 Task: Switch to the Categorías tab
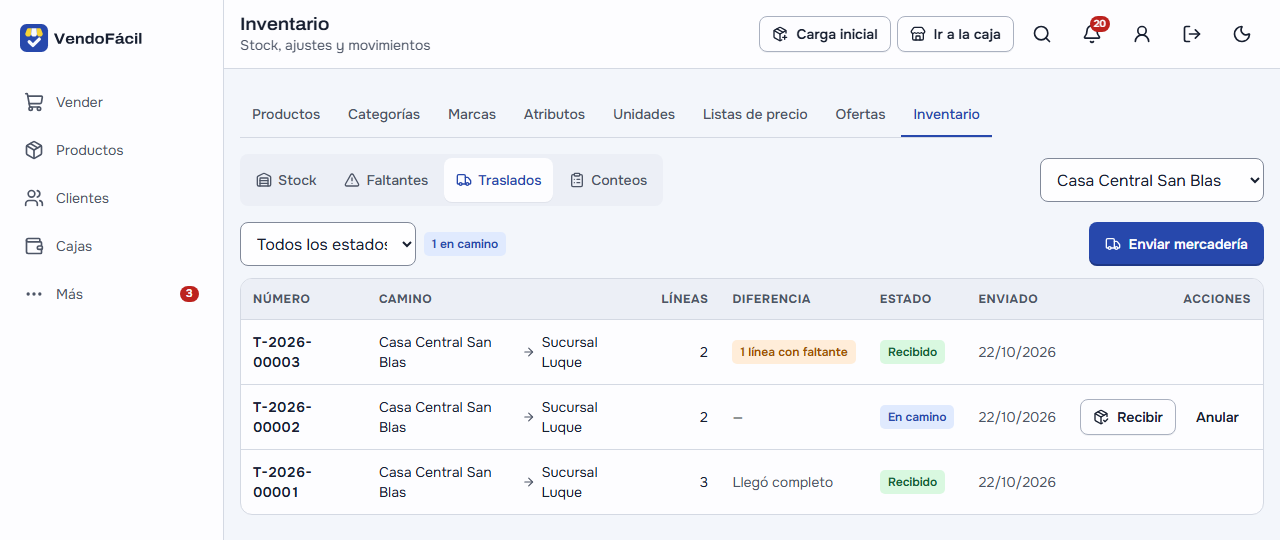click(x=384, y=114)
